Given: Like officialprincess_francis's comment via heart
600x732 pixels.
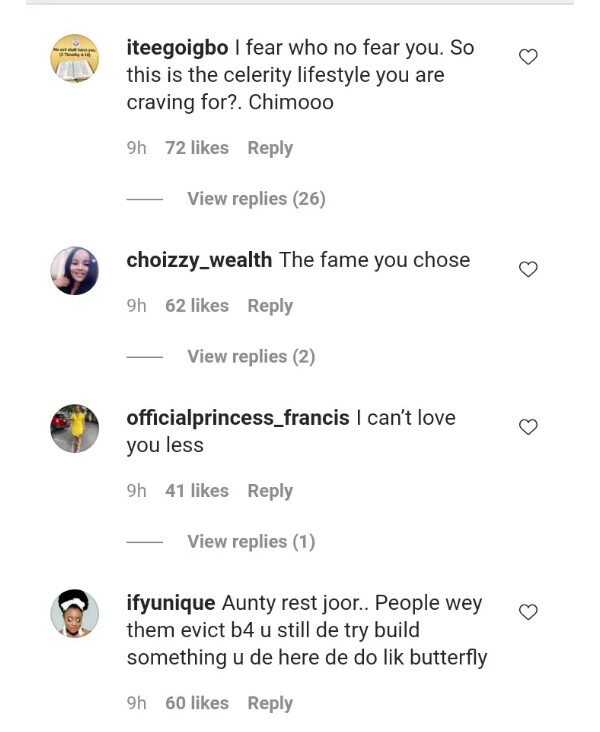Looking at the screenshot, I should [528, 427].
